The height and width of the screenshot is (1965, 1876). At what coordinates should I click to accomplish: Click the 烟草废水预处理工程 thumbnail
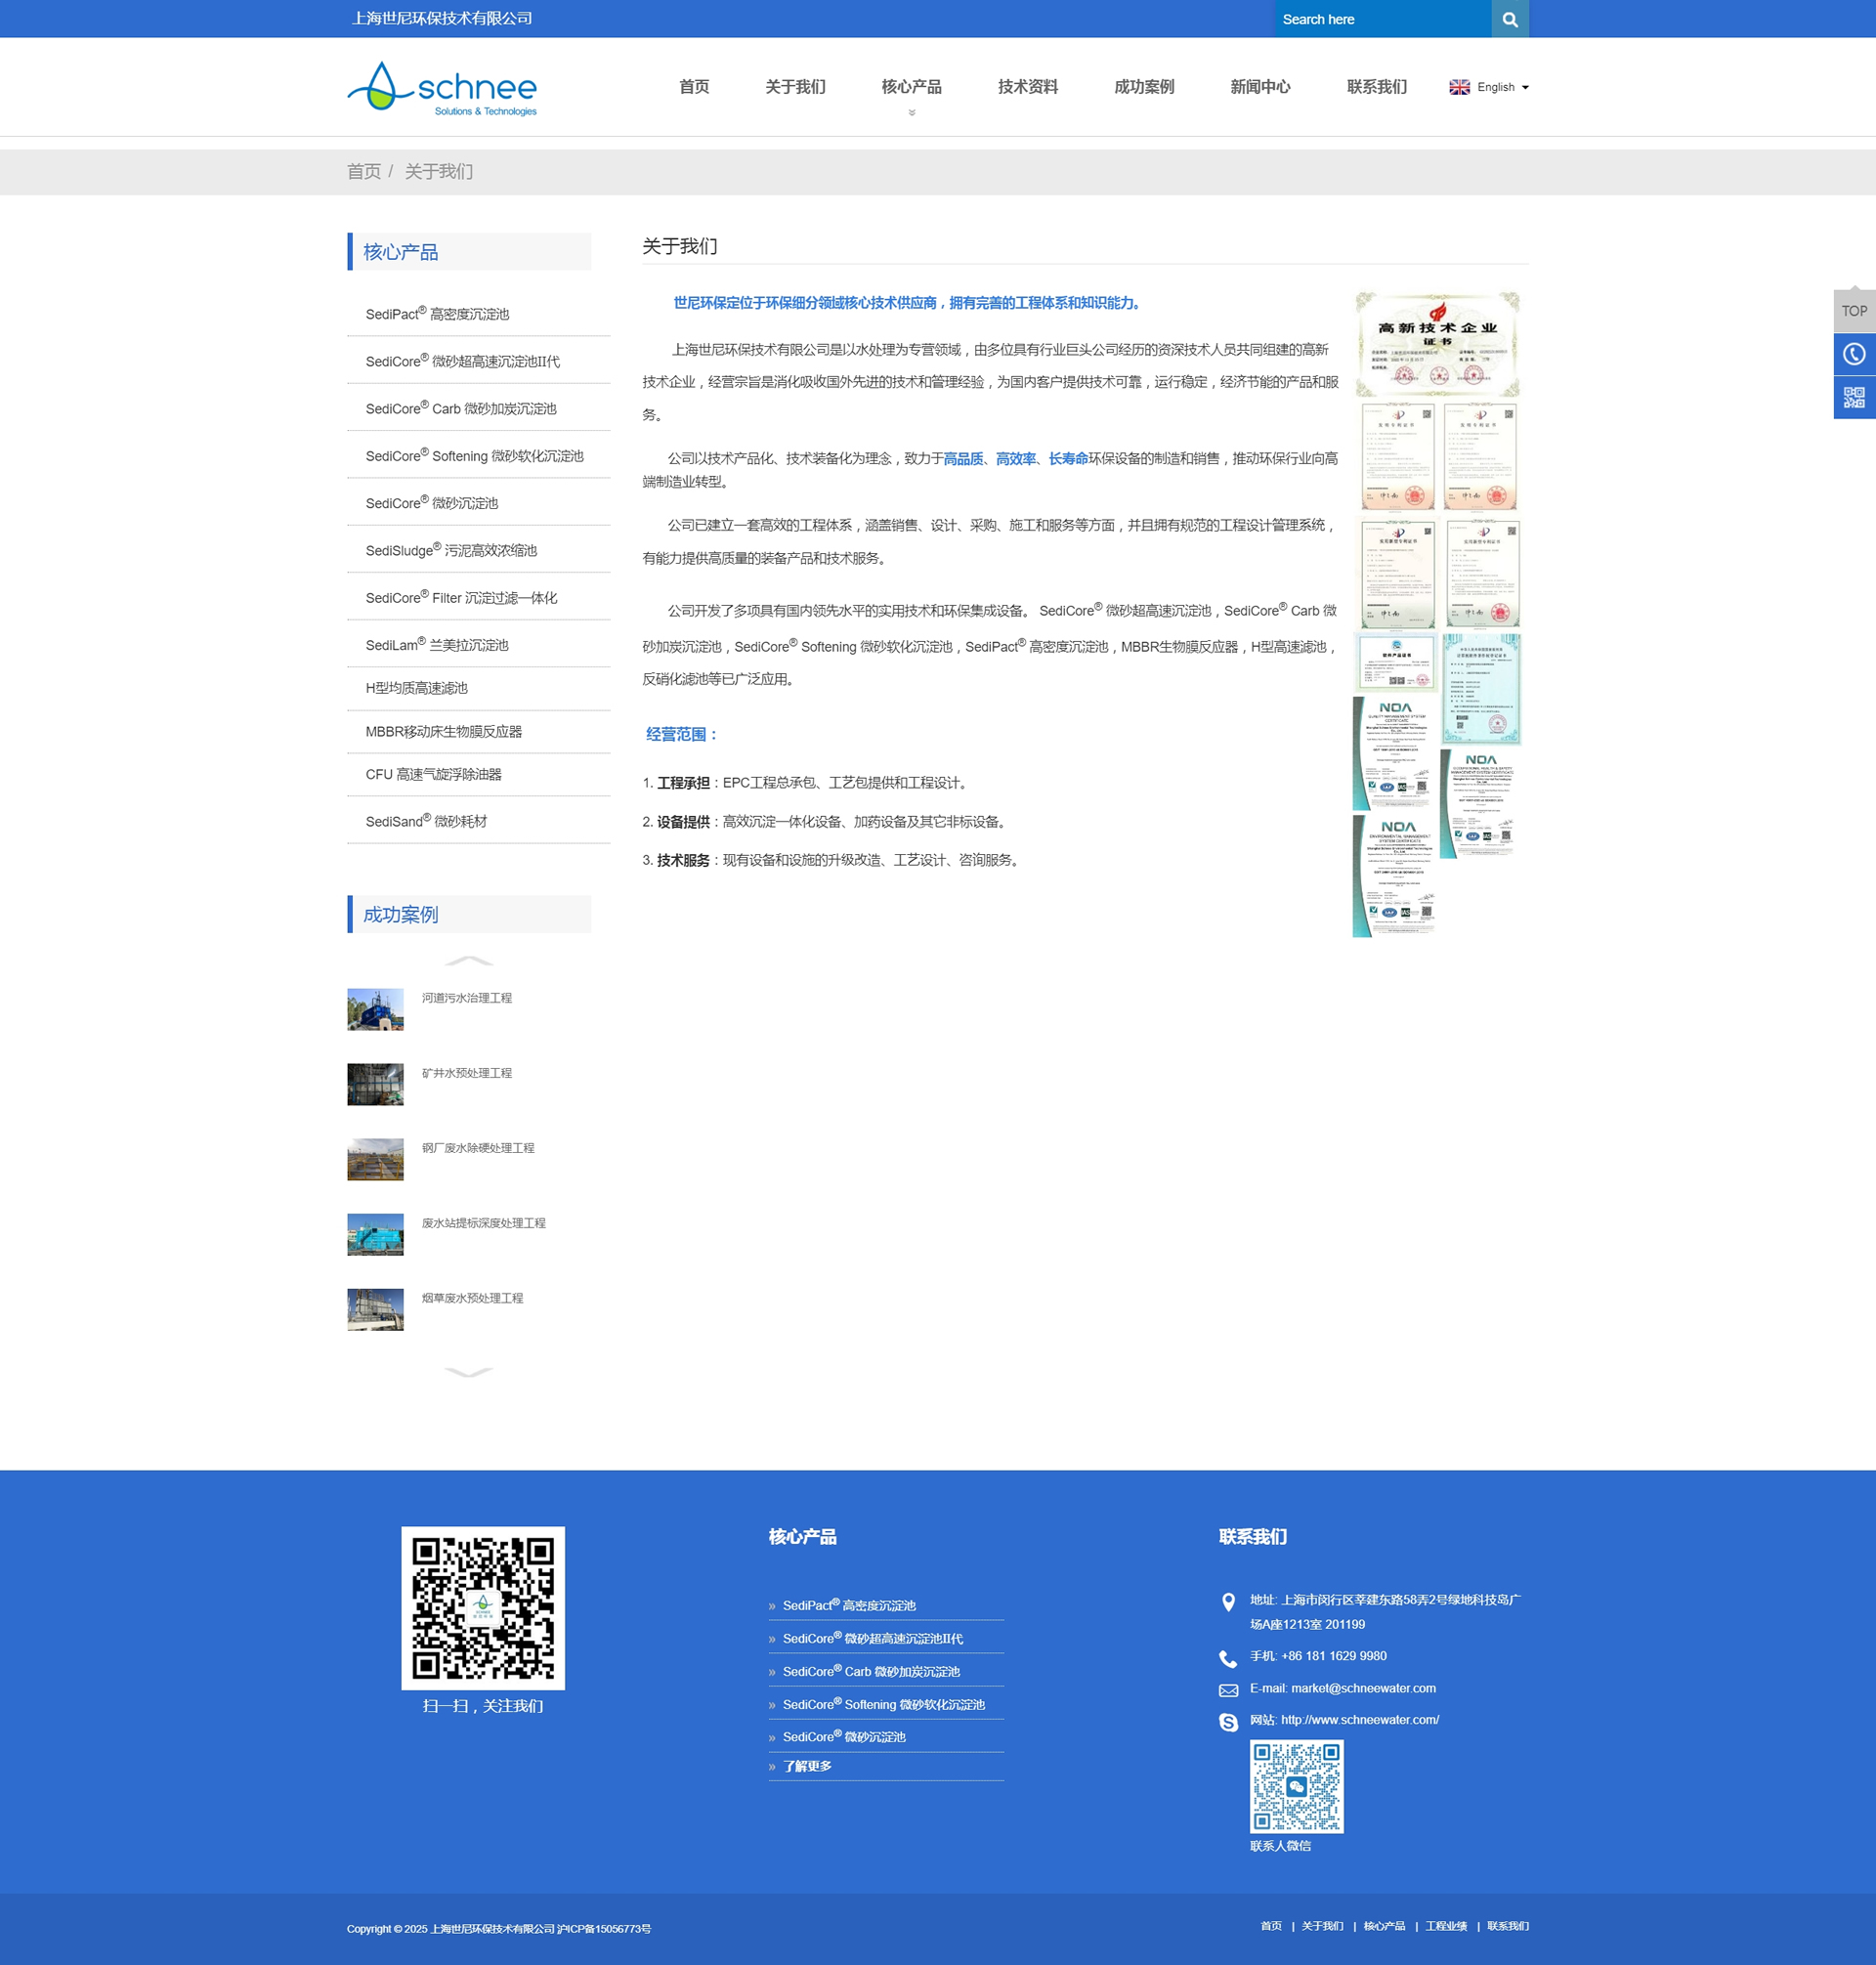[x=375, y=1309]
